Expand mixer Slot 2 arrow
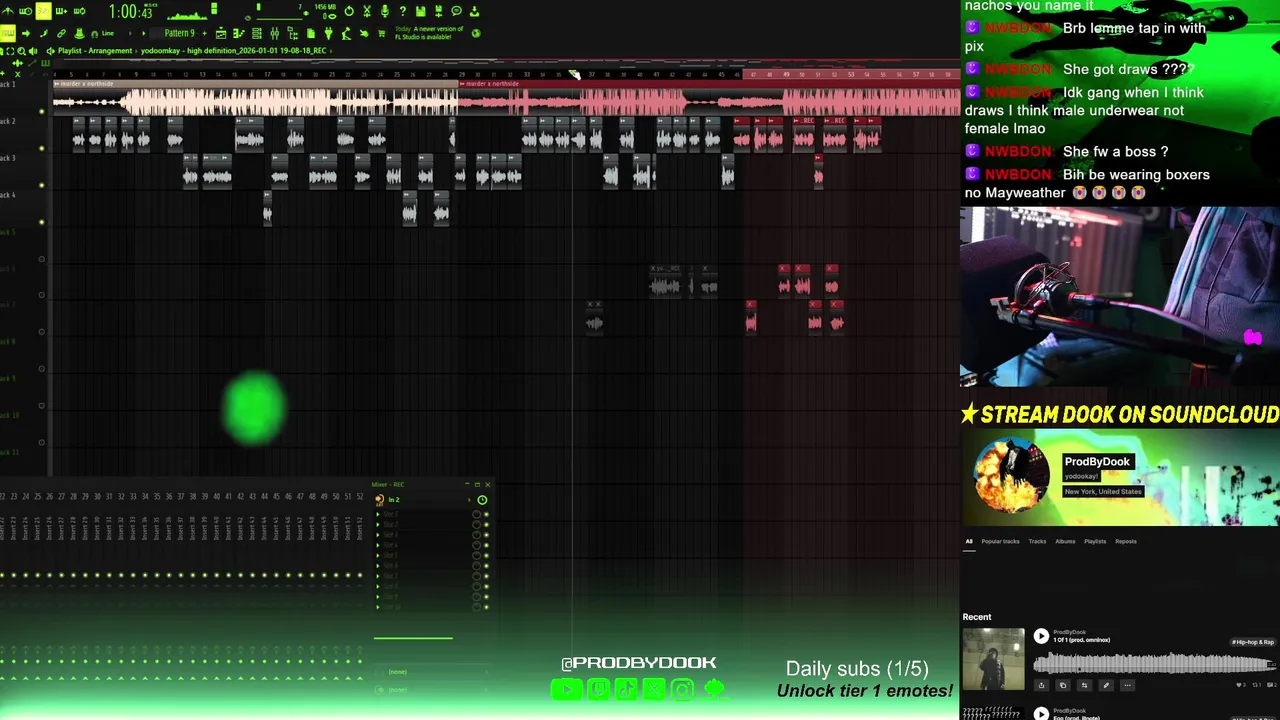 coord(378,525)
